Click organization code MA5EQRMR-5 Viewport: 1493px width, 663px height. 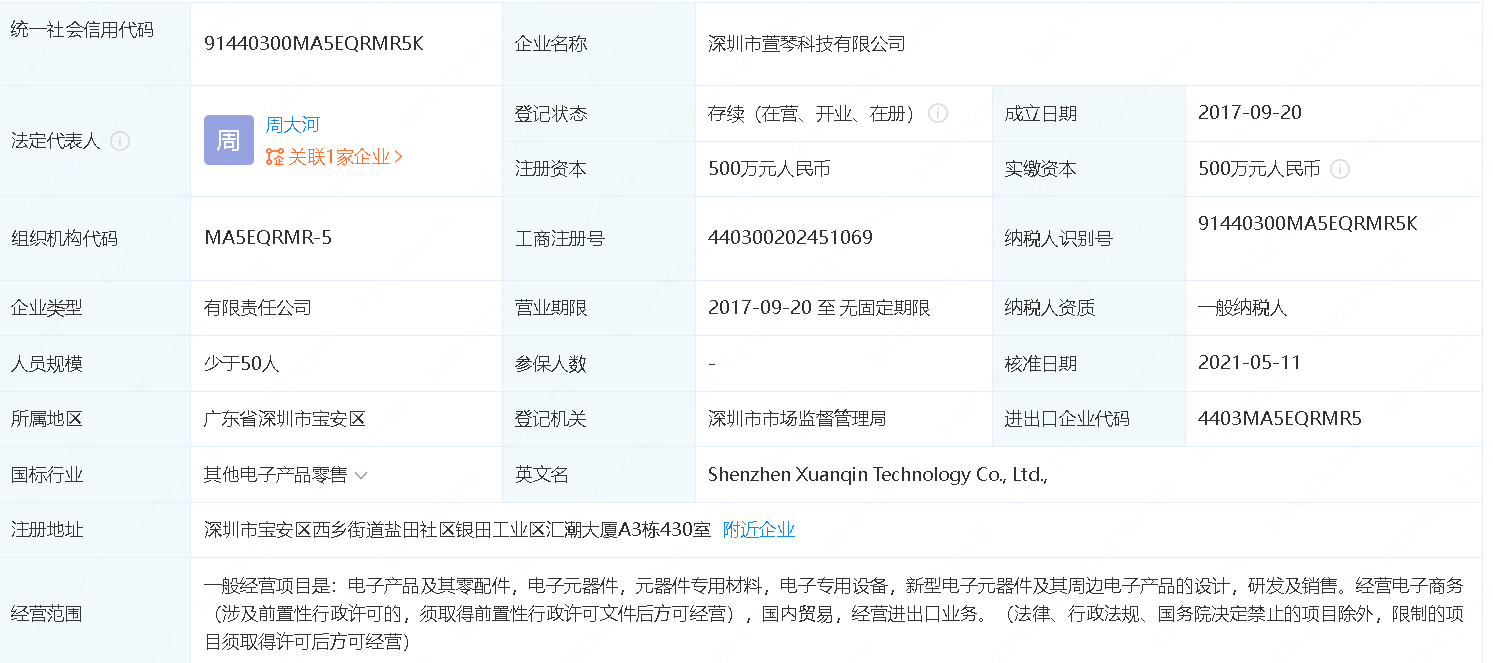268,238
